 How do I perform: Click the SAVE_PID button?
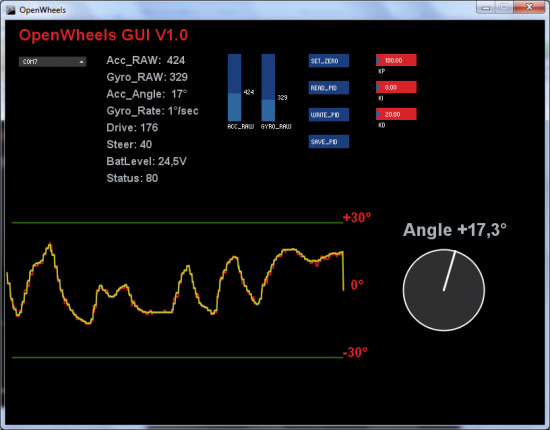pos(329,142)
